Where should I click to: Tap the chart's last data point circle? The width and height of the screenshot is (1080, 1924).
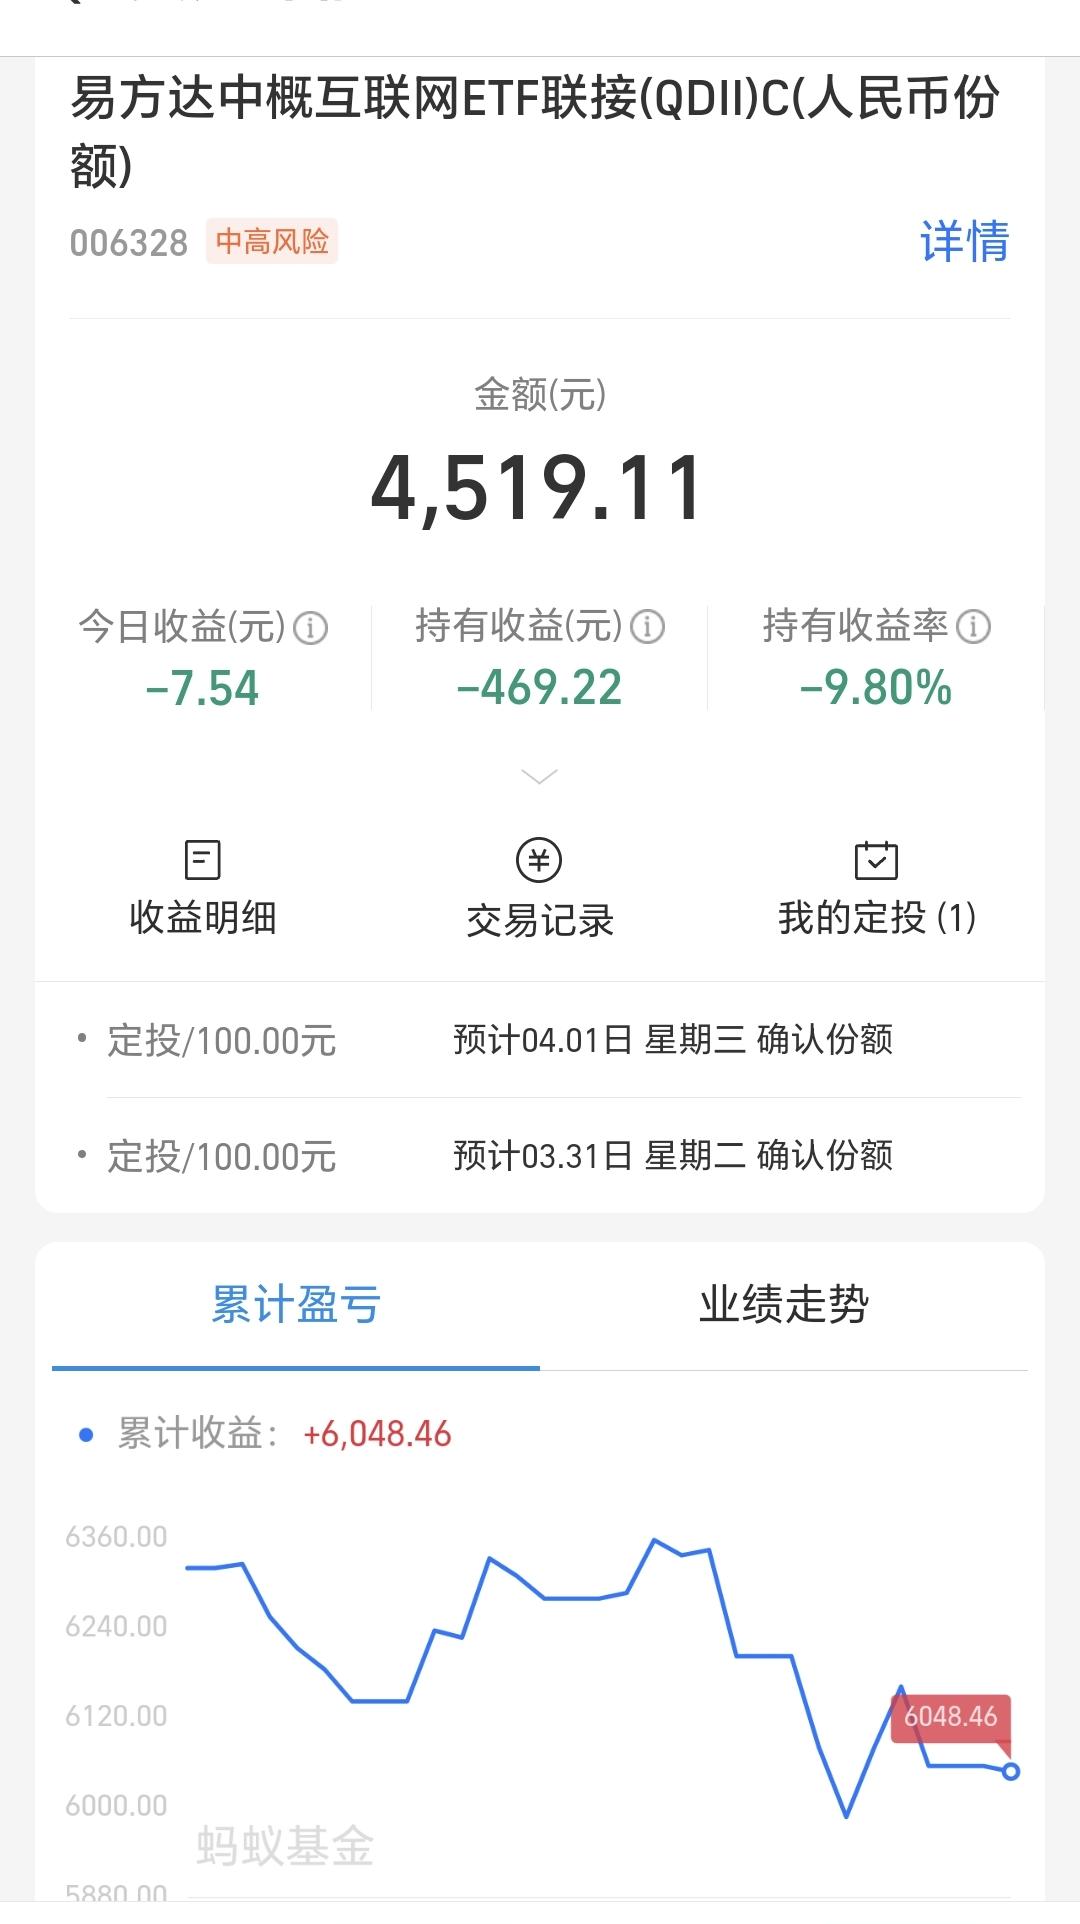coord(1011,1771)
